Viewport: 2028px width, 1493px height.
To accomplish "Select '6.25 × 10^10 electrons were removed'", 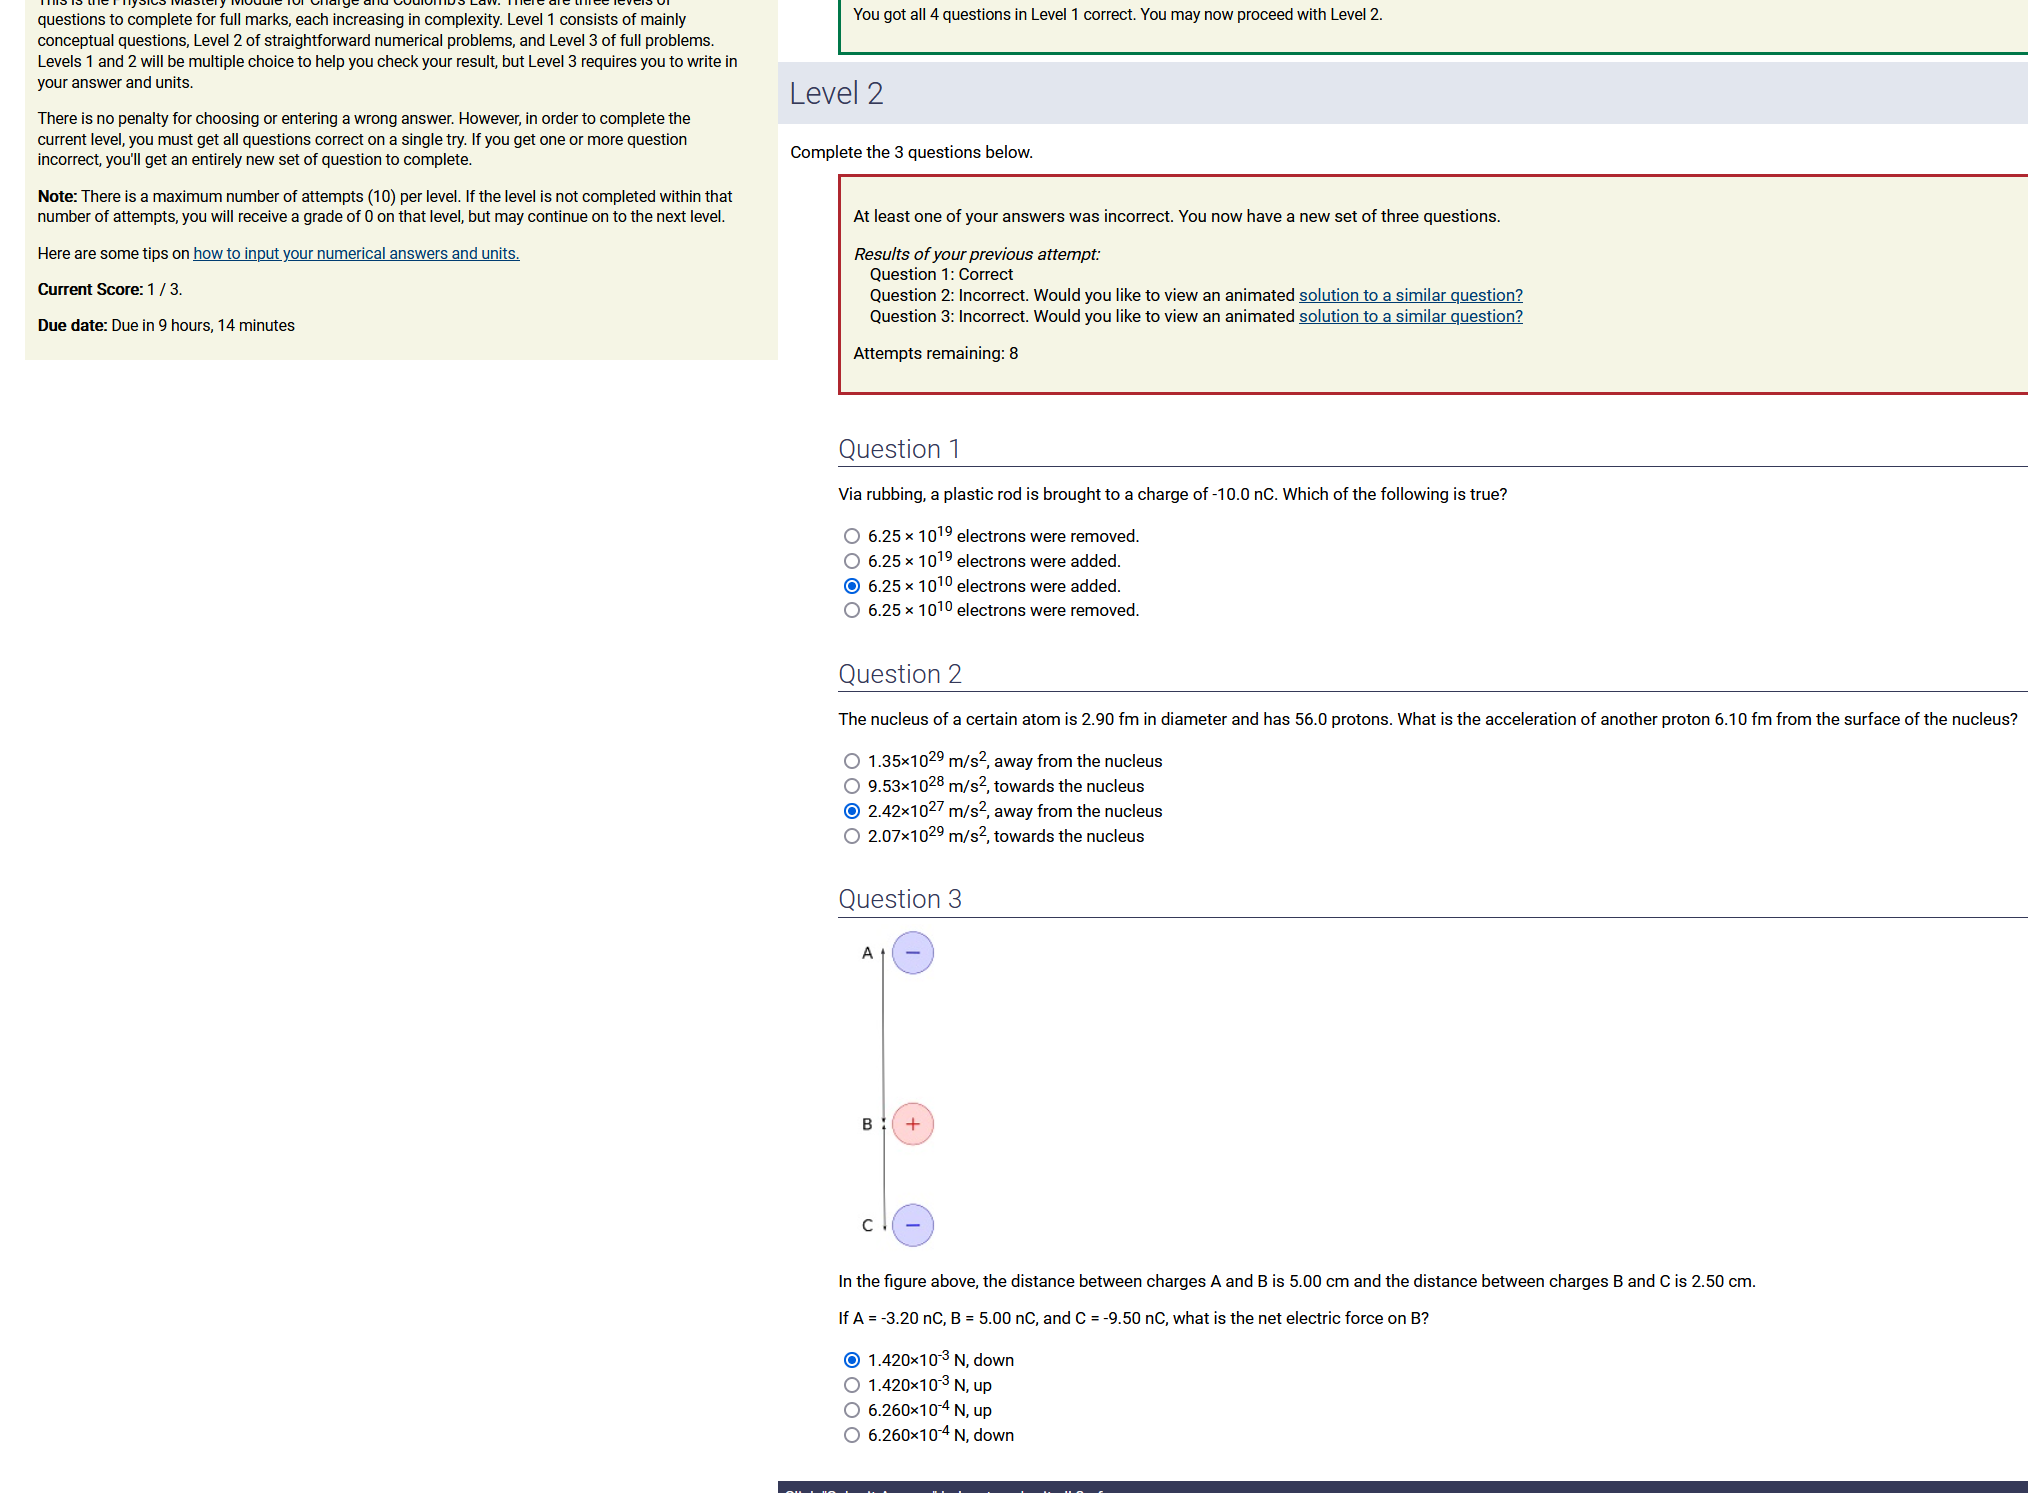I will [851, 610].
